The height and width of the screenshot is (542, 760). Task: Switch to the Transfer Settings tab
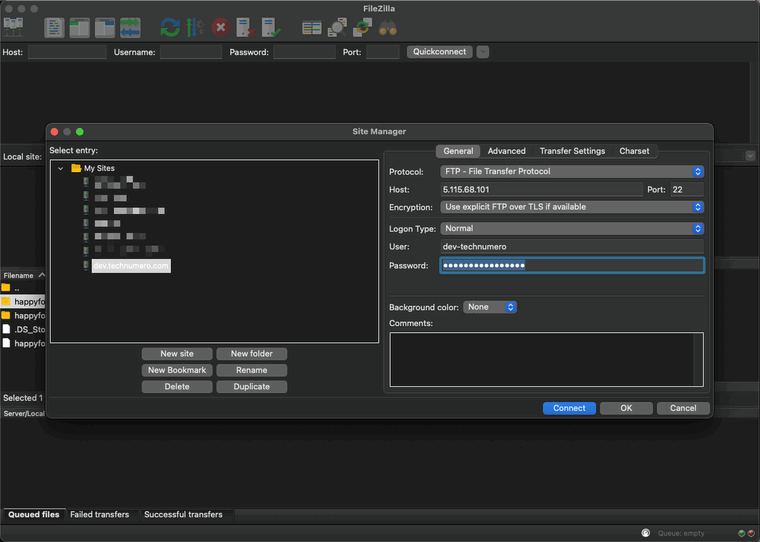tap(572, 151)
